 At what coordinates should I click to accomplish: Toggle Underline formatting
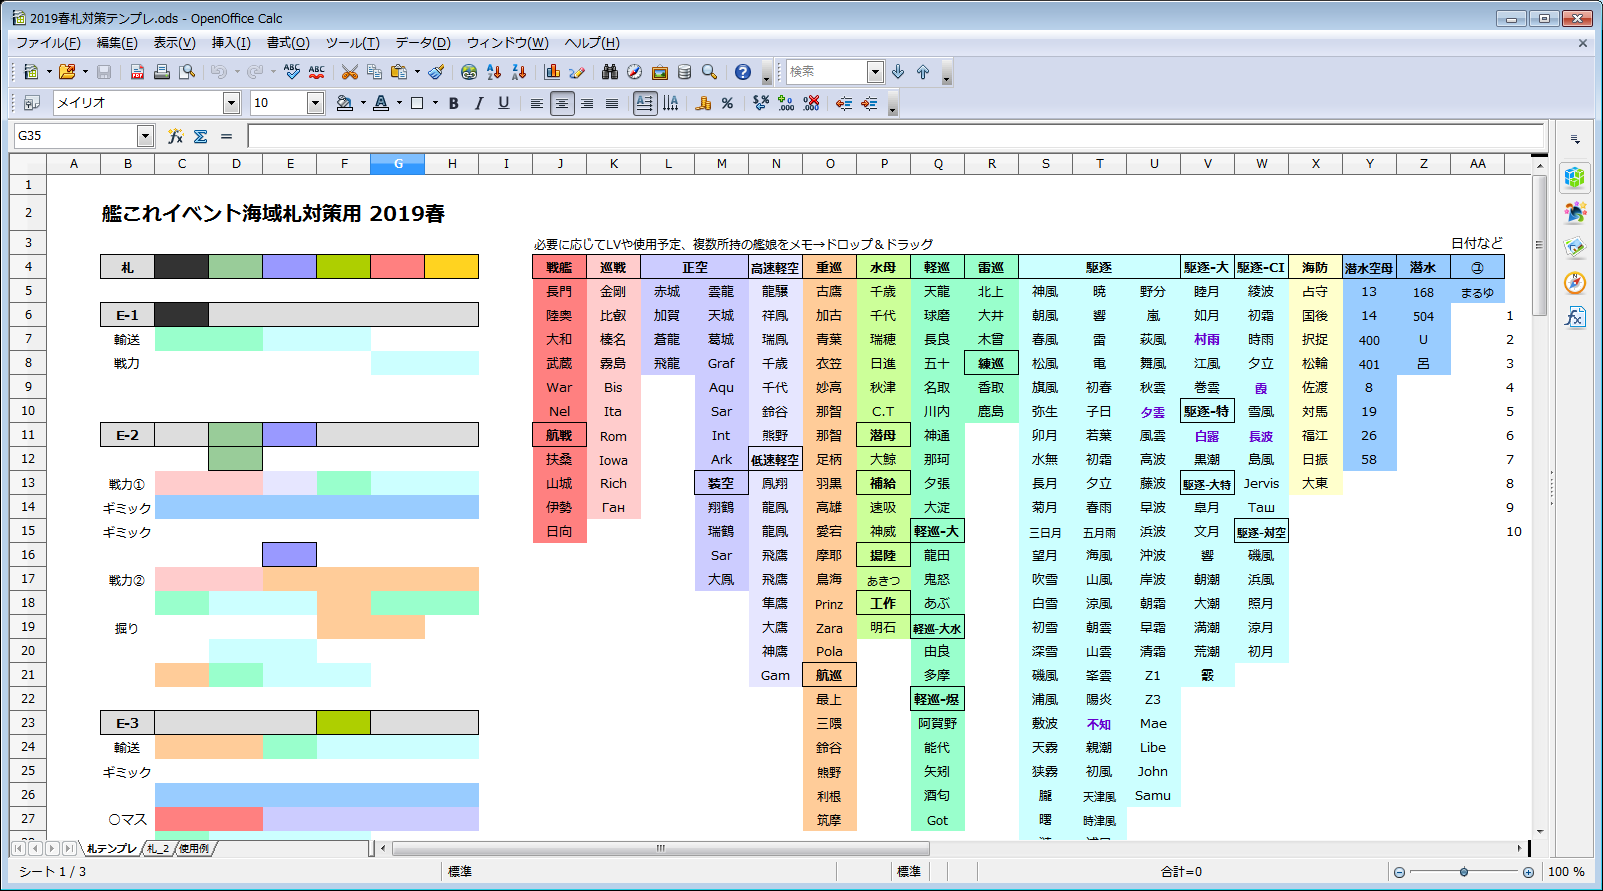coord(504,103)
